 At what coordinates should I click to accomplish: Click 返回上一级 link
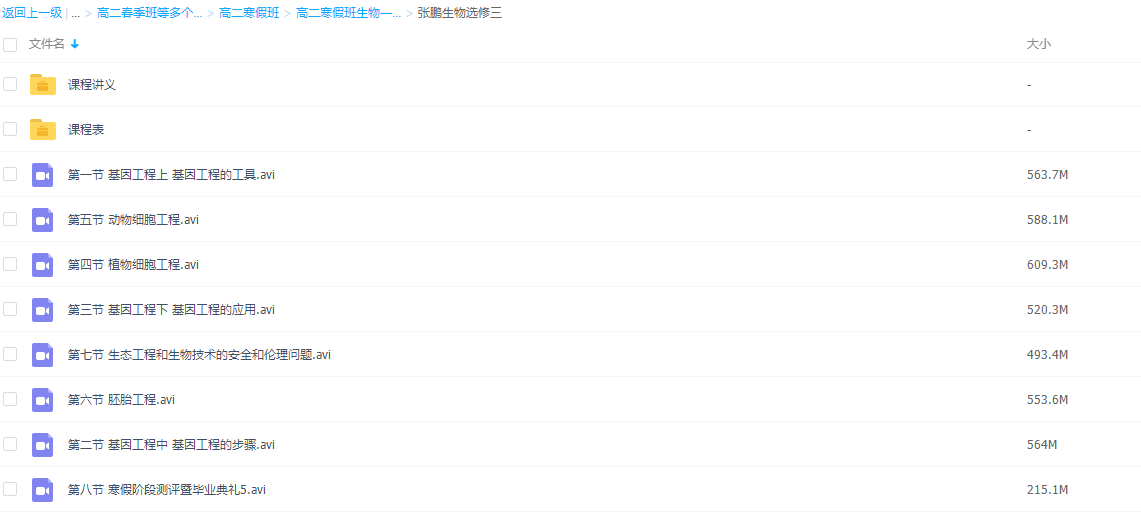coord(32,13)
